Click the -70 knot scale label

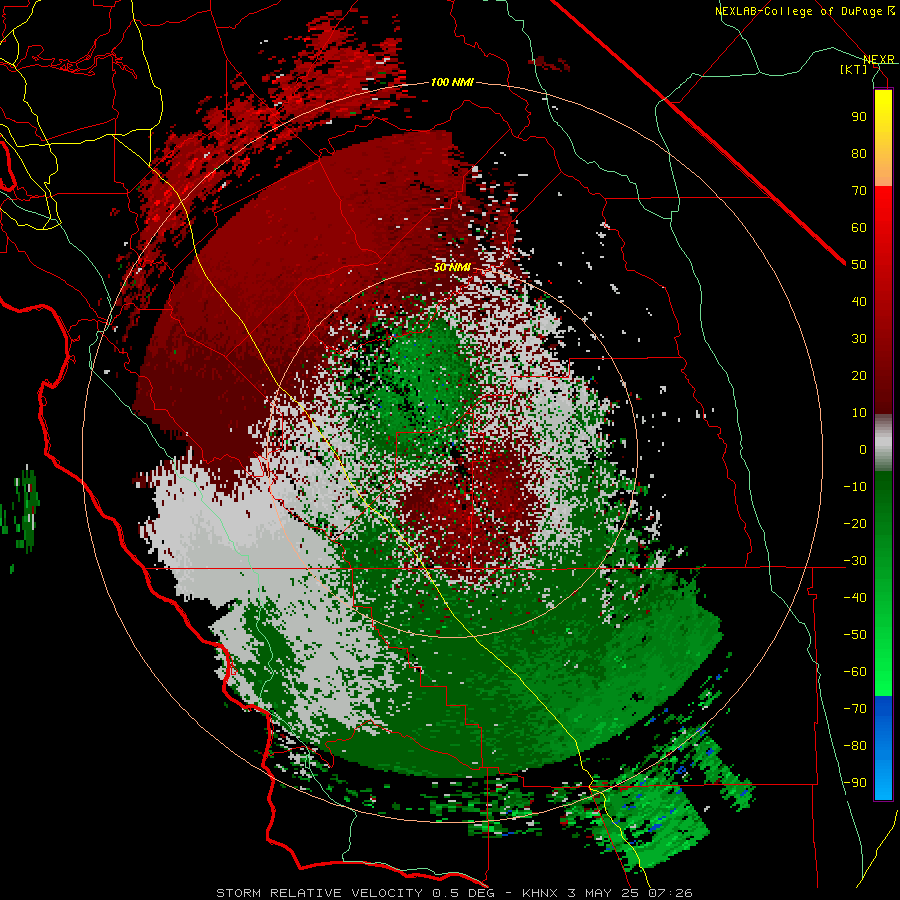pyautogui.click(x=855, y=709)
